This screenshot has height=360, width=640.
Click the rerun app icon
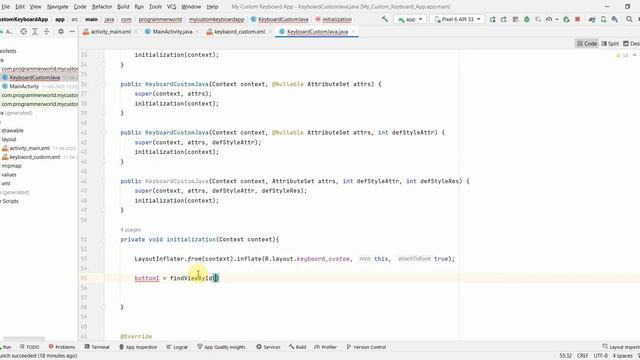click(x=493, y=19)
